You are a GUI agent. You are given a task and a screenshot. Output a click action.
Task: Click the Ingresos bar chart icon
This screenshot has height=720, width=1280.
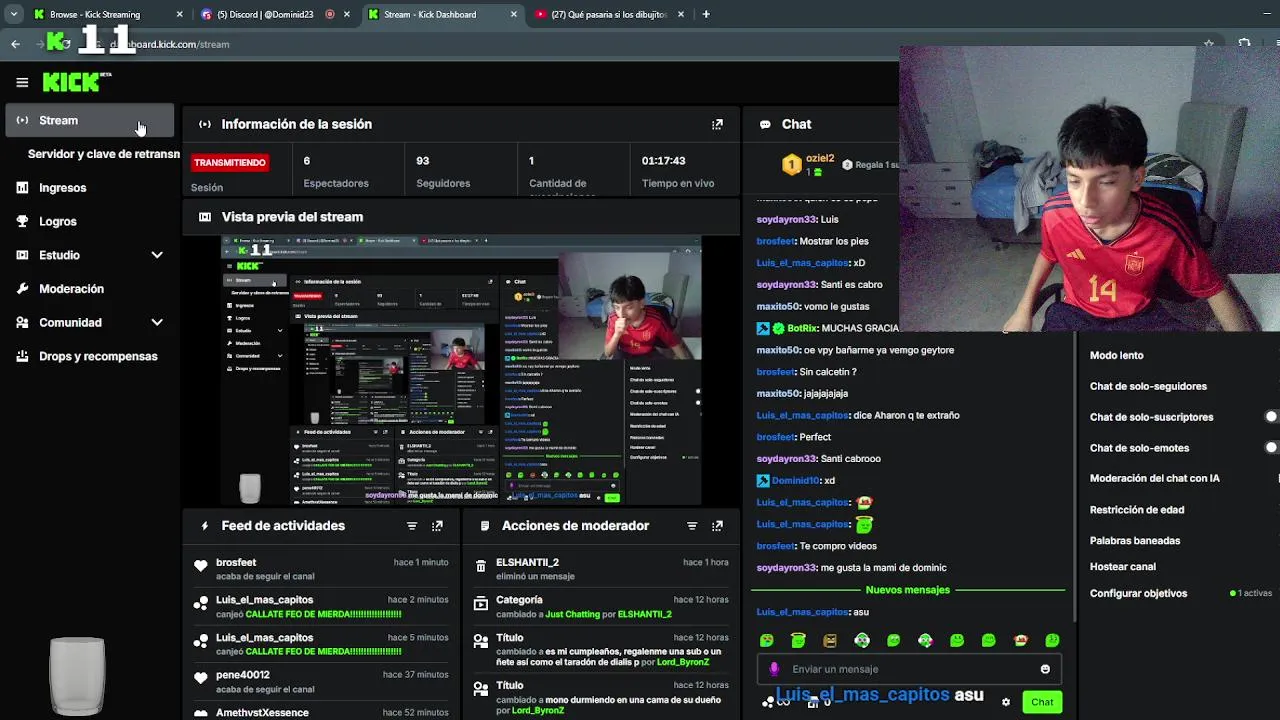click(x=22, y=188)
